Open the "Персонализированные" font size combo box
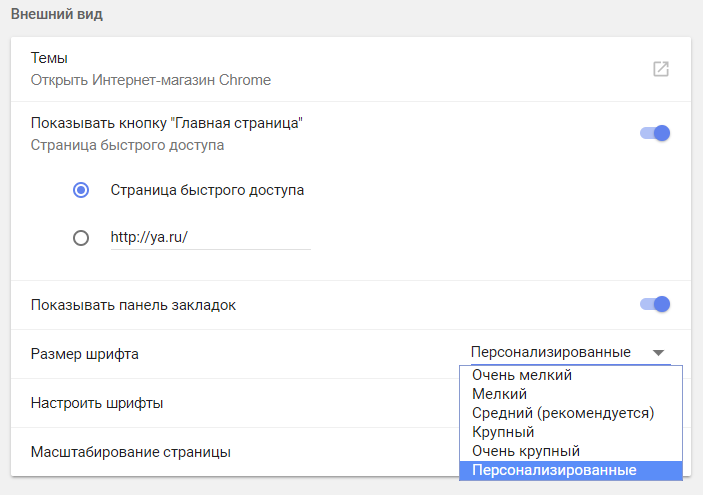The width and height of the screenshot is (703, 495). tap(551, 353)
